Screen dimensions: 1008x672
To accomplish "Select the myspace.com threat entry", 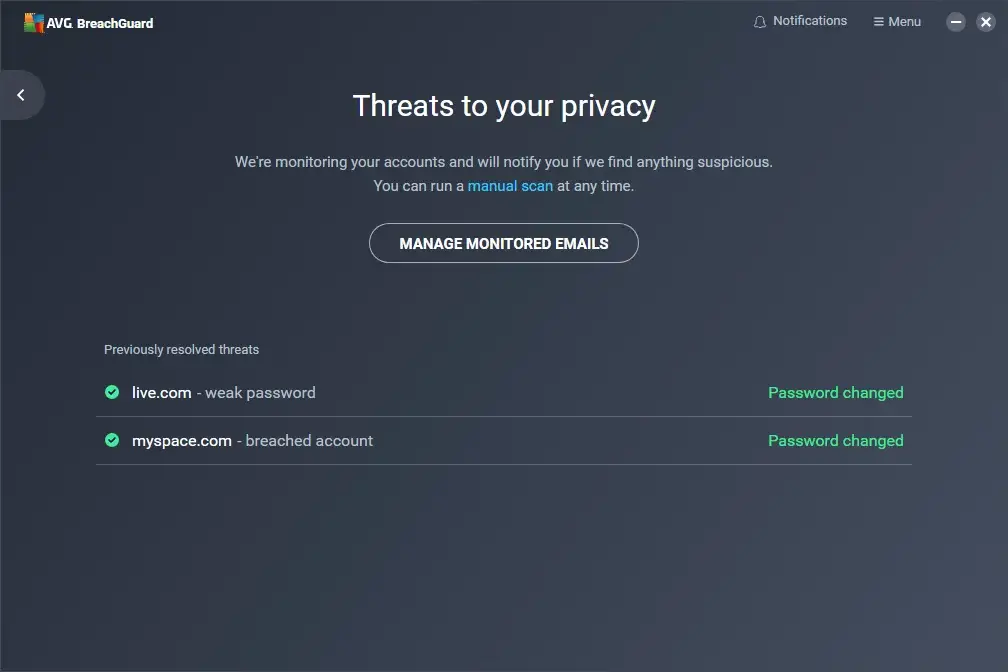I will tap(182, 441).
